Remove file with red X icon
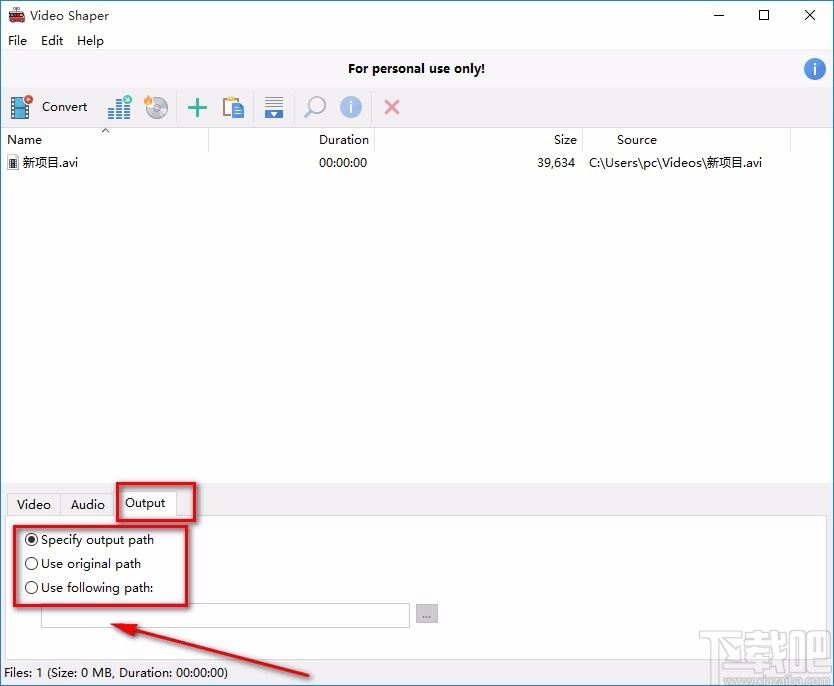 pos(392,107)
